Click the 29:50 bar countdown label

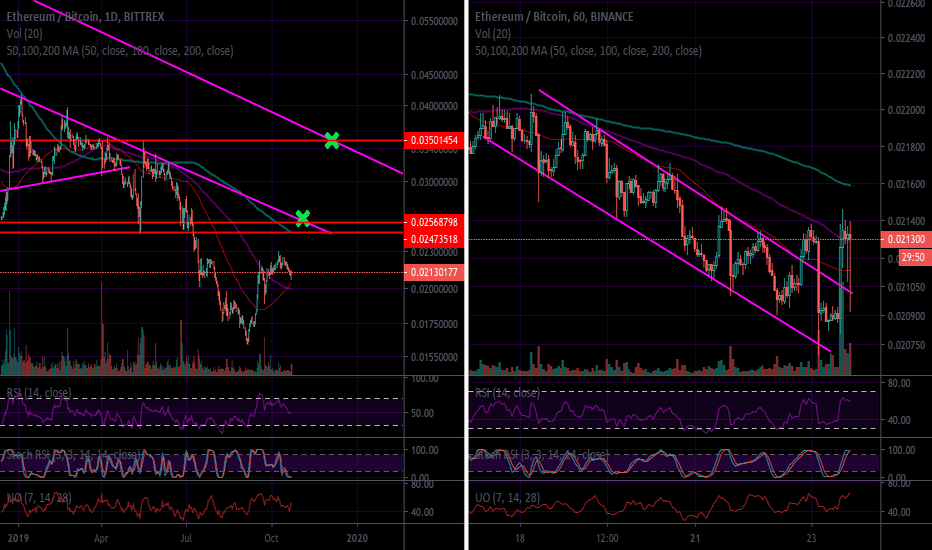point(914,257)
